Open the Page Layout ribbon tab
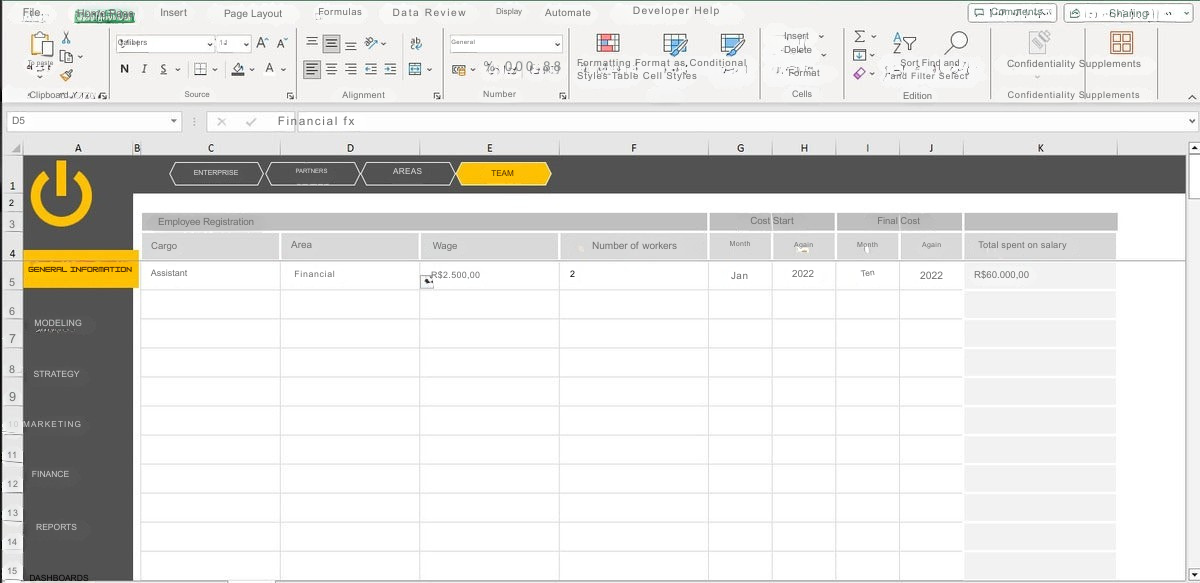The height and width of the screenshot is (583, 1200). pyautogui.click(x=252, y=14)
